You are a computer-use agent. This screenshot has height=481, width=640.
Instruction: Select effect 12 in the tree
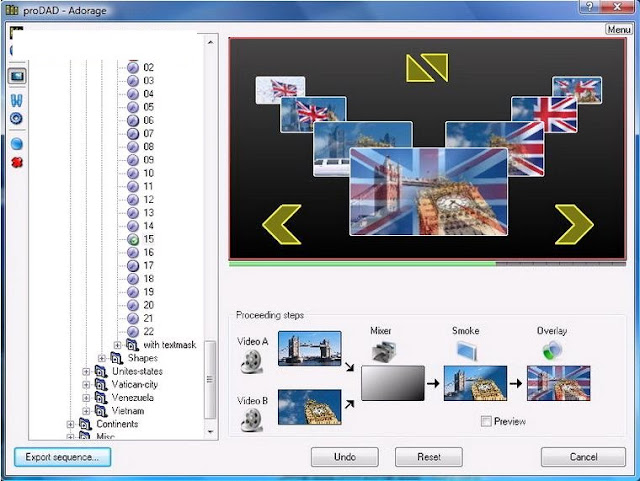click(141, 199)
